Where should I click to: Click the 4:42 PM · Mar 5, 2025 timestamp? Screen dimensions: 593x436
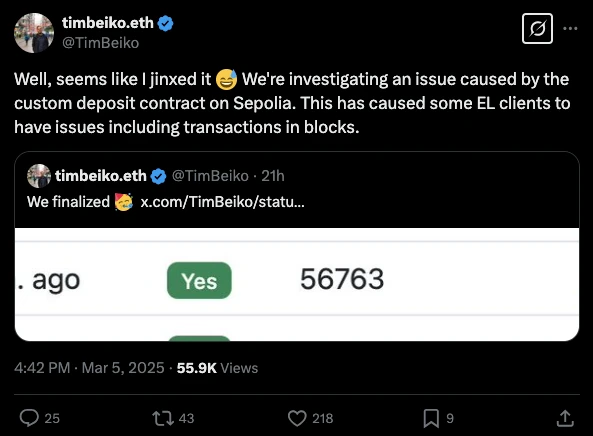click(x=89, y=368)
